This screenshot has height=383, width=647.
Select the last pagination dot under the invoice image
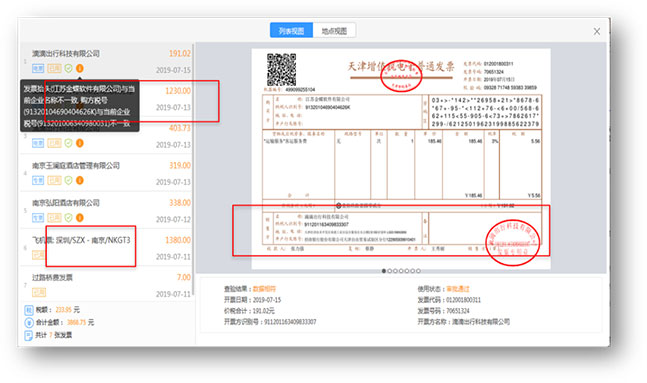418,271
